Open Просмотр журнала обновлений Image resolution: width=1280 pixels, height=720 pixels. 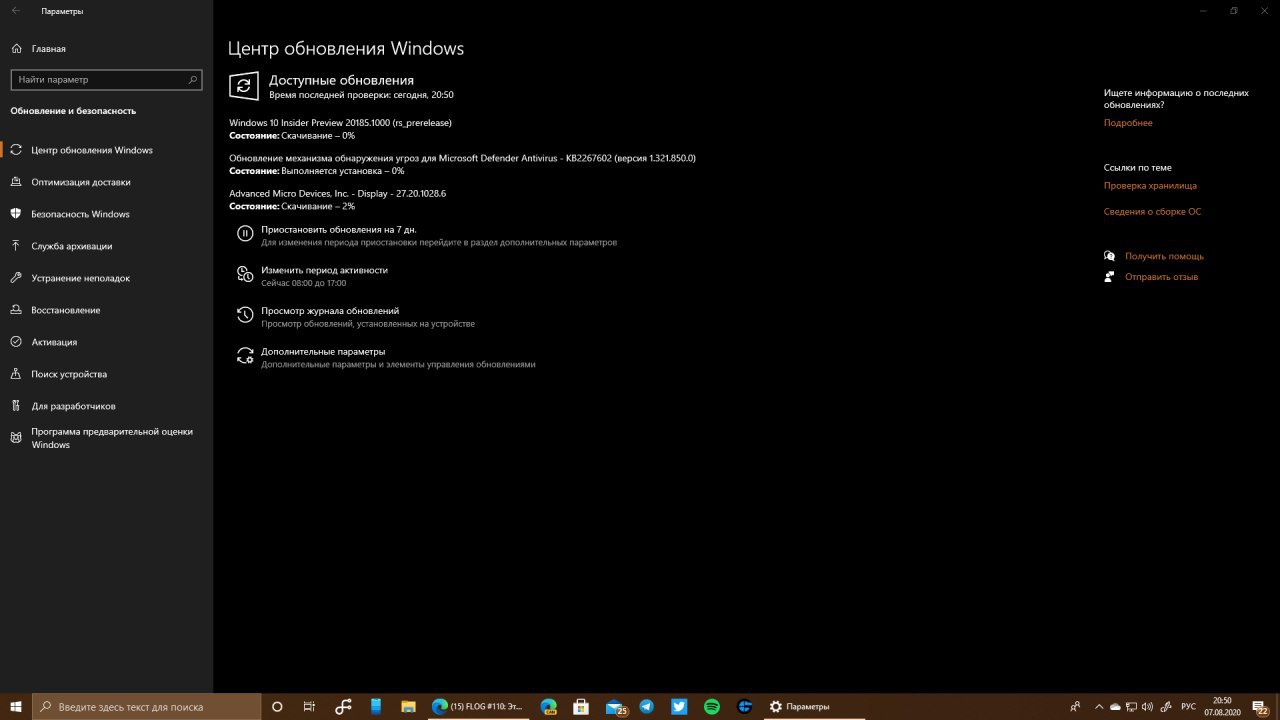point(330,311)
